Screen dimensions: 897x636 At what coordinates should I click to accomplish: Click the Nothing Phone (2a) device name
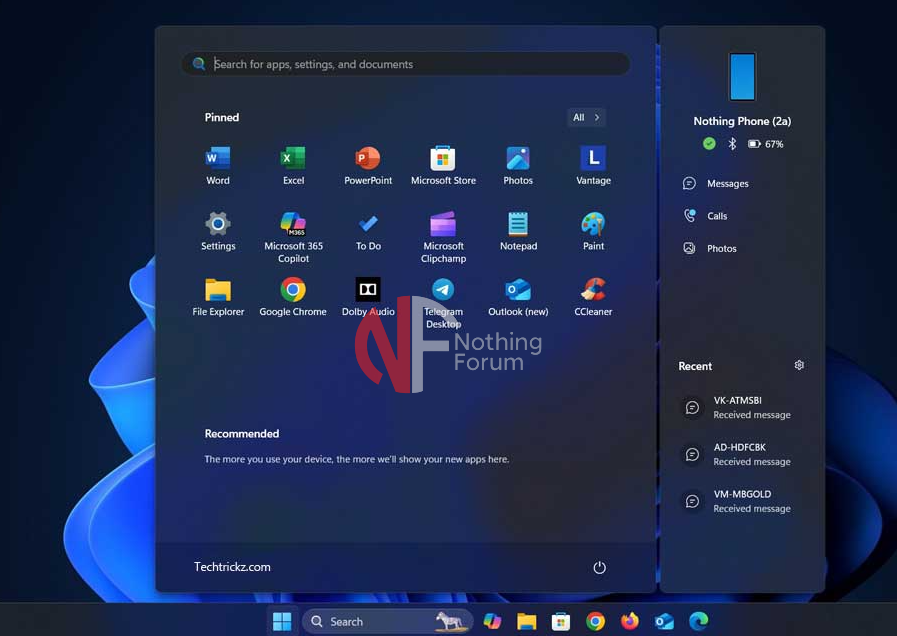(742, 121)
